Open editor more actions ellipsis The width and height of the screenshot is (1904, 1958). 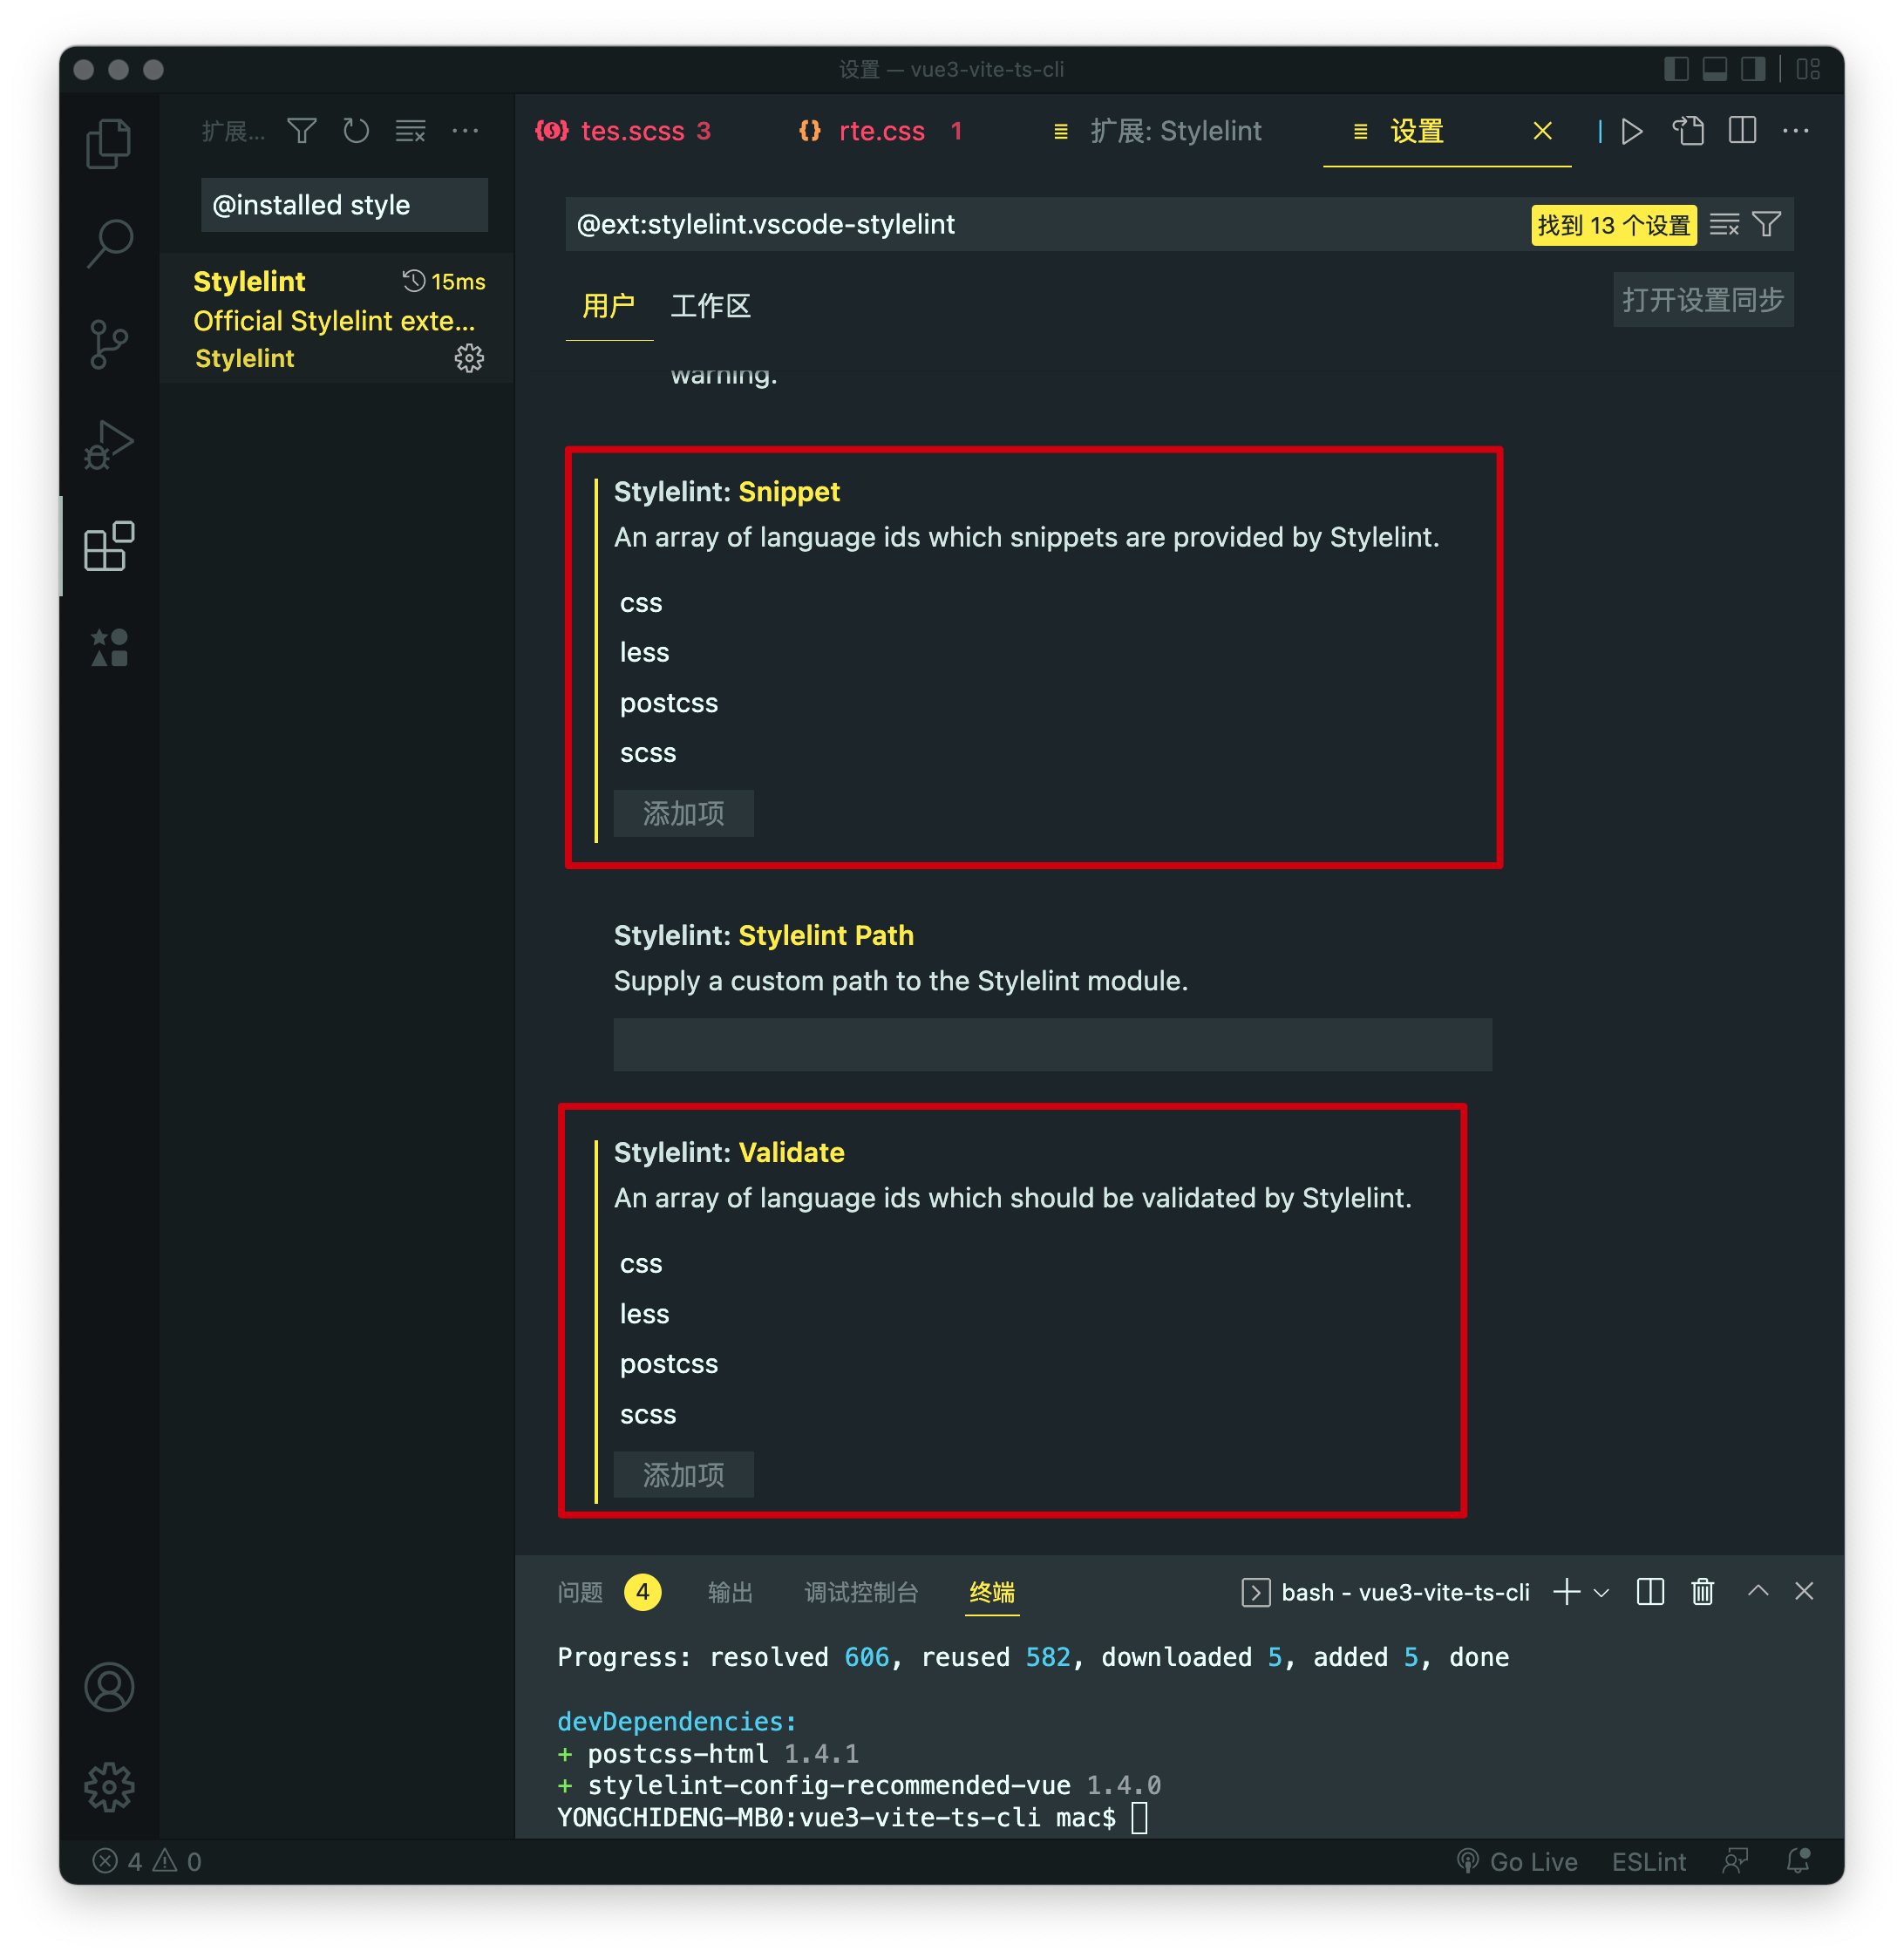(x=1796, y=131)
